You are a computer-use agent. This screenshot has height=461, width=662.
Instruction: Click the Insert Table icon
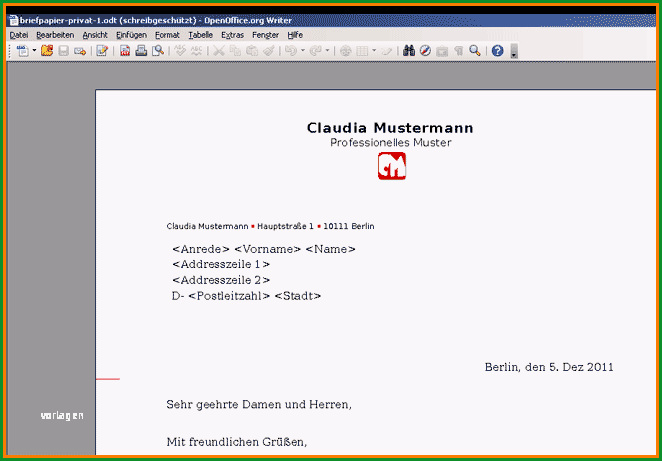point(362,51)
